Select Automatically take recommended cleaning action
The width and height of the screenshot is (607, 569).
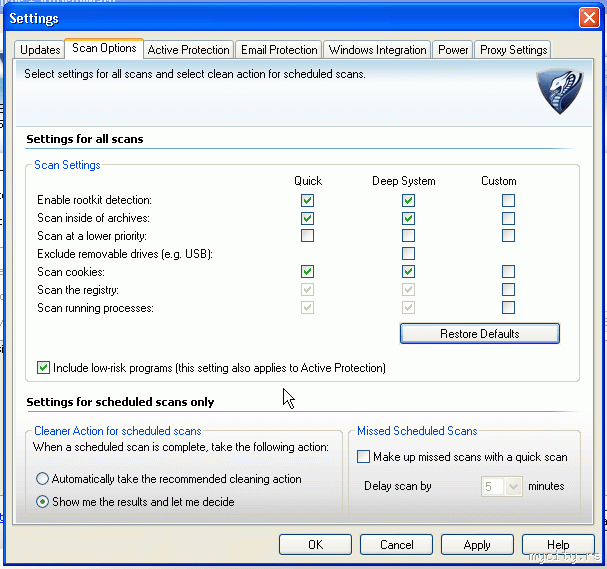coord(43,479)
